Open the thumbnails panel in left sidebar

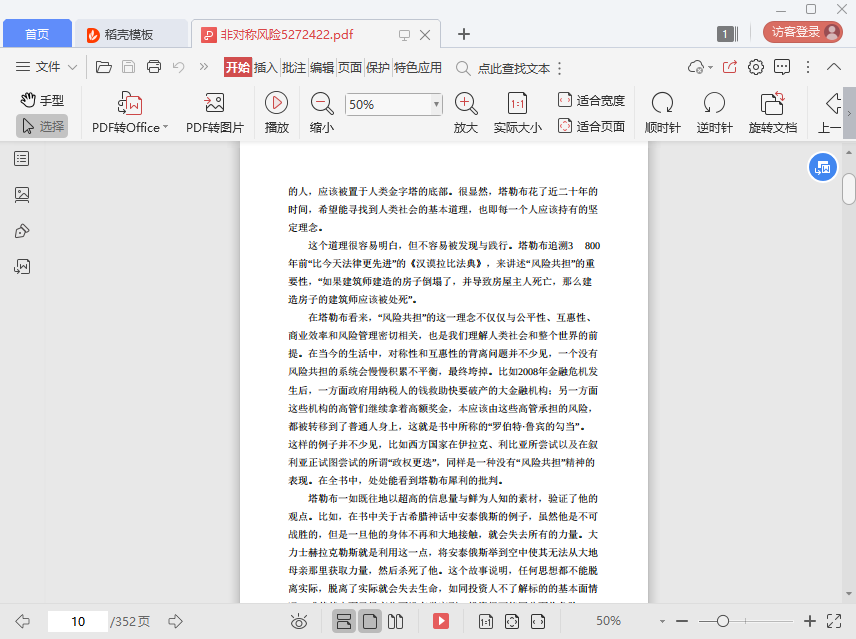coord(22,194)
